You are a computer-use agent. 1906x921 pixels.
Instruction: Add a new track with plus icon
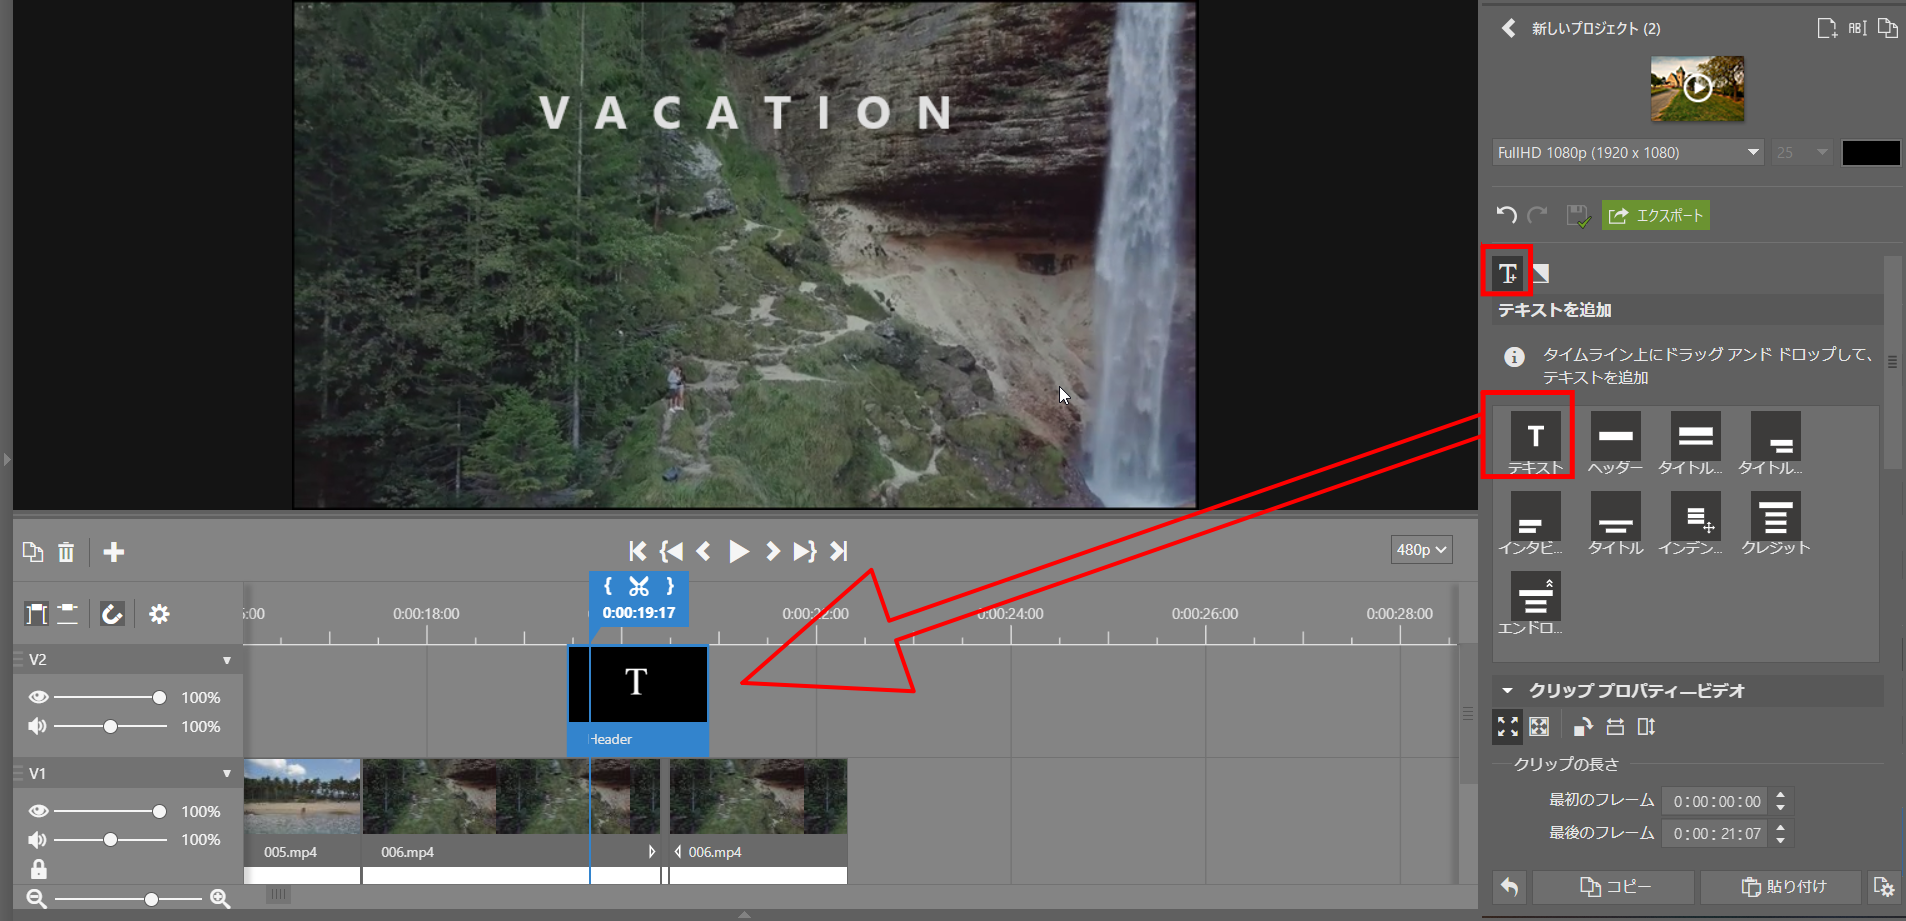coord(114,552)
